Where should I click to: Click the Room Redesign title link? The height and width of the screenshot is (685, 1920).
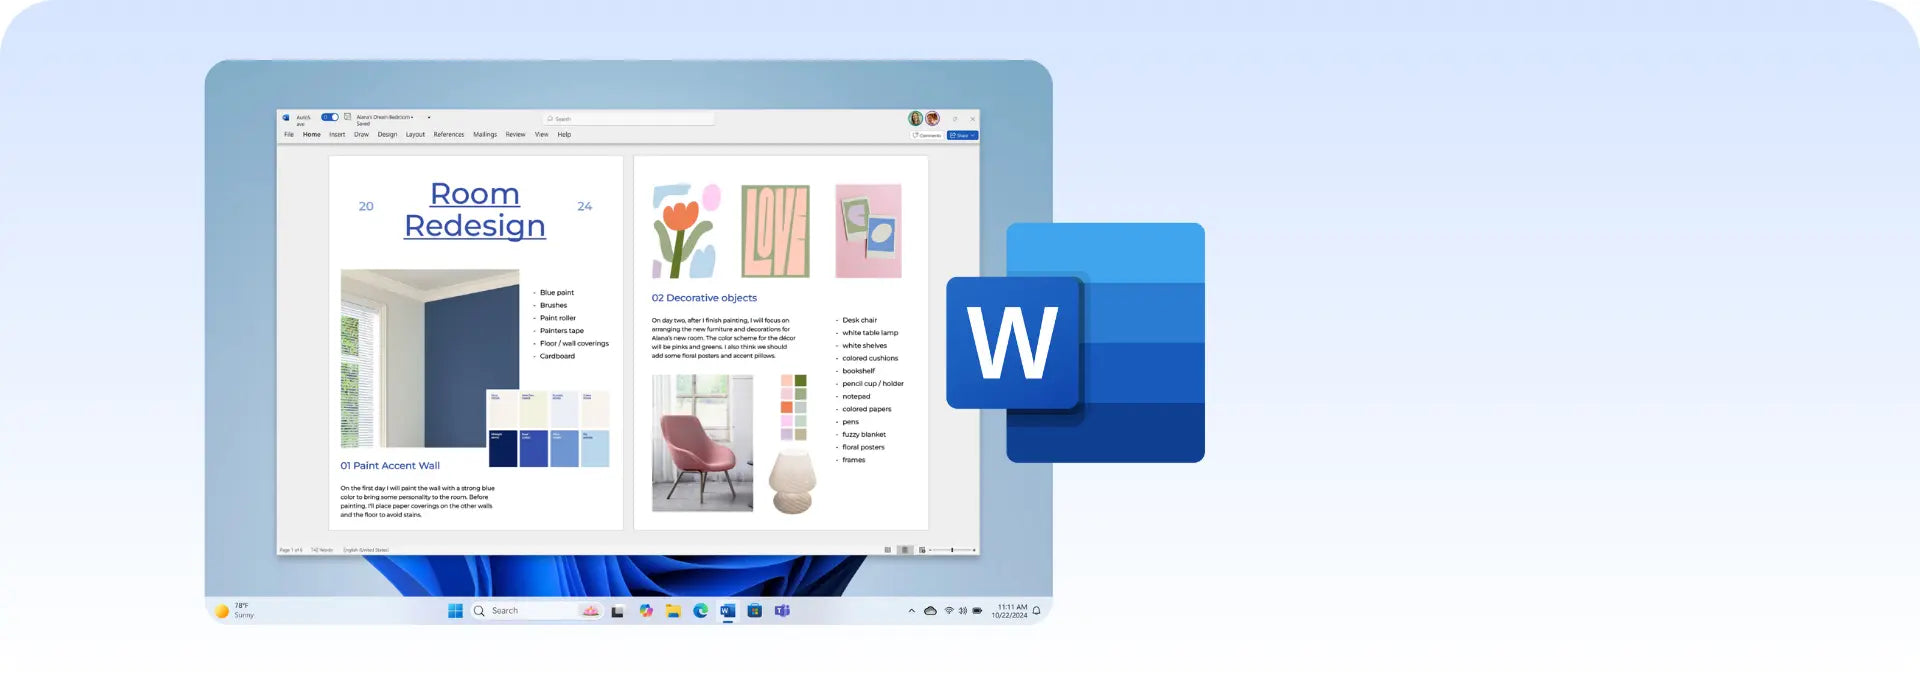point(475,210)
